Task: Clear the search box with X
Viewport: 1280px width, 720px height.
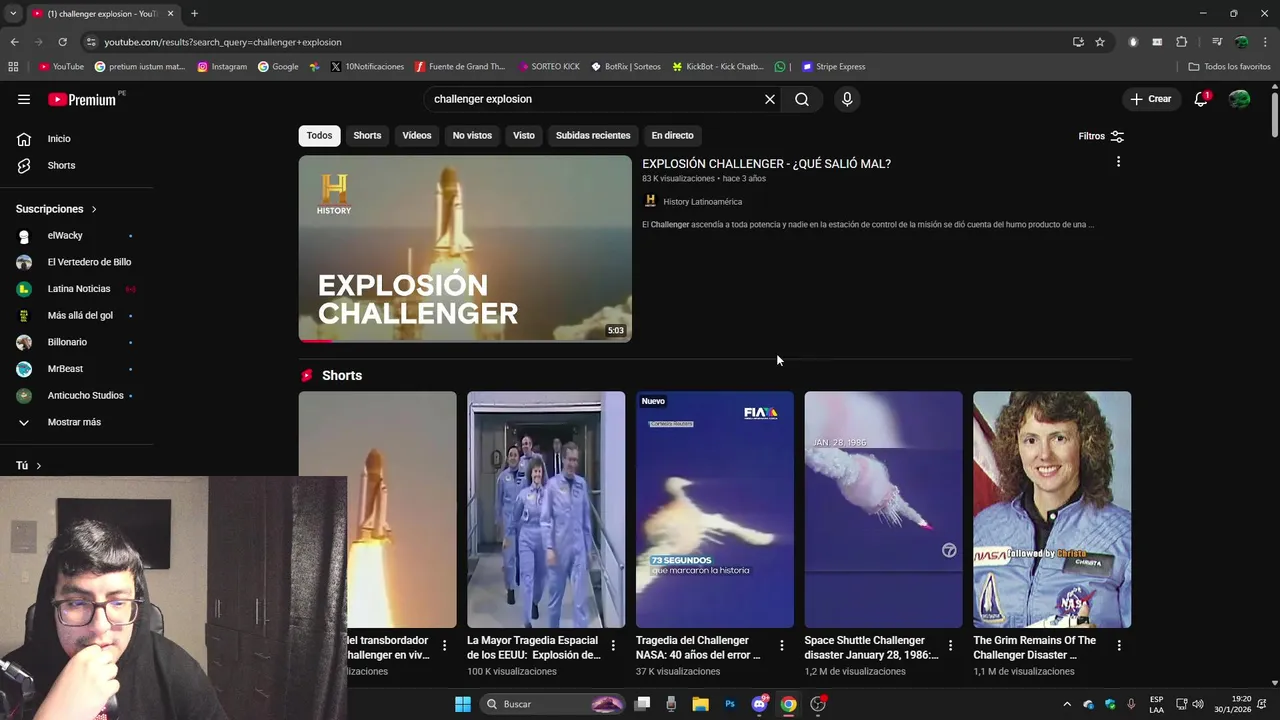Action: click(770, 99)
